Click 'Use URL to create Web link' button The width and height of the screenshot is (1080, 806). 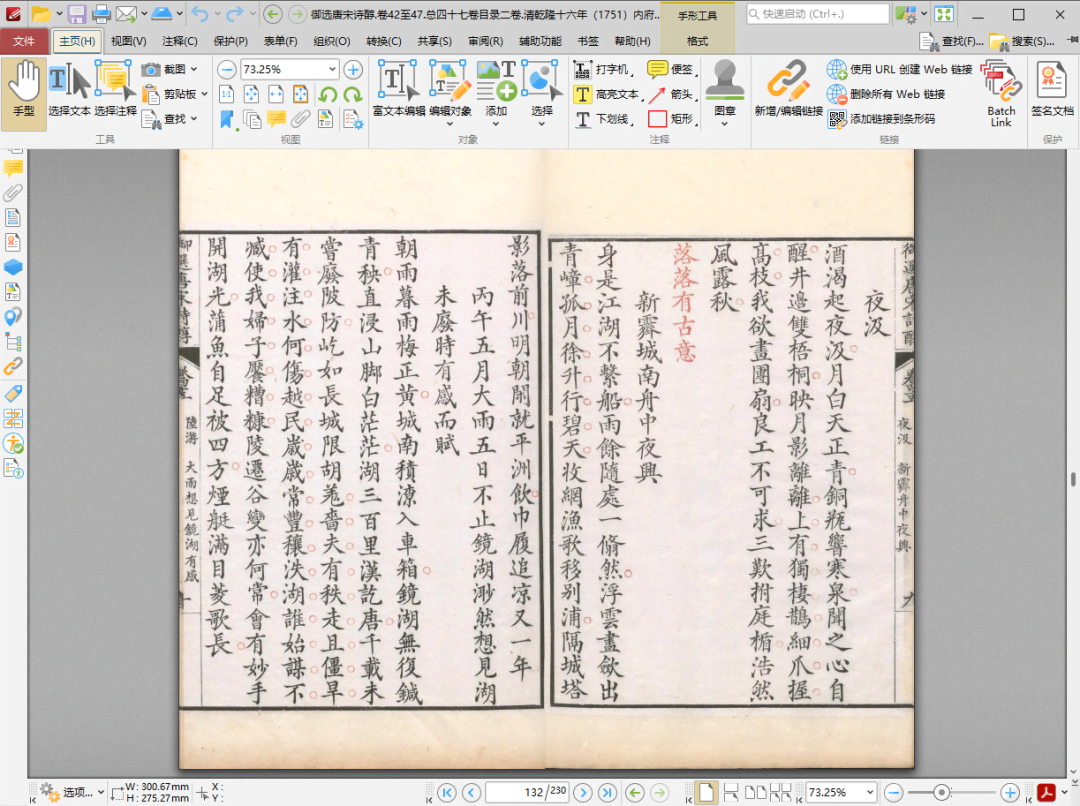[x=900, y=69]
